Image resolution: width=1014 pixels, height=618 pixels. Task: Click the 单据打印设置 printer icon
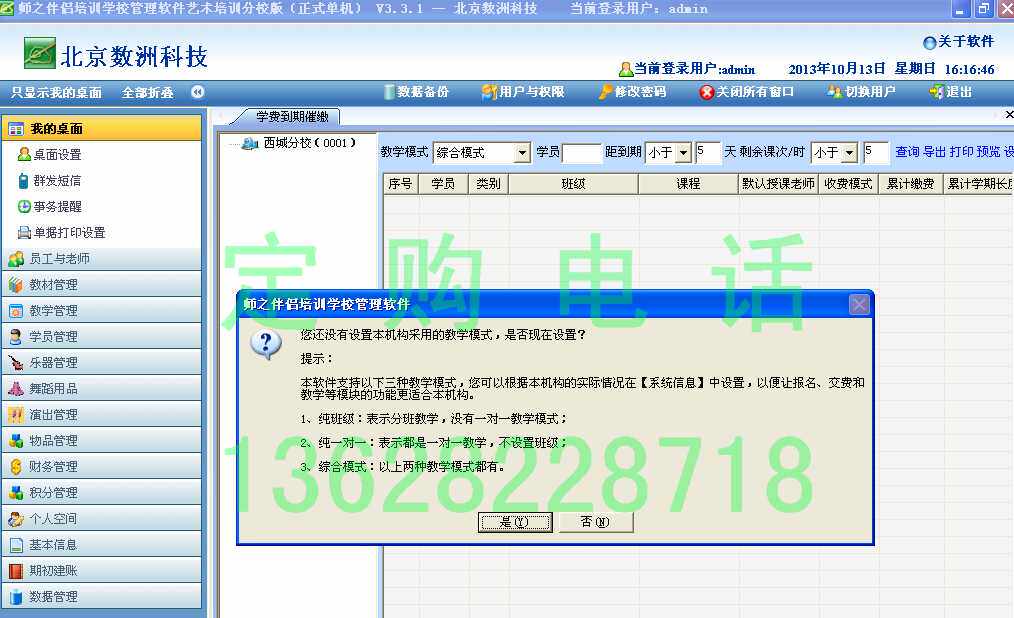pyautogui.click(x=24, y=232)
